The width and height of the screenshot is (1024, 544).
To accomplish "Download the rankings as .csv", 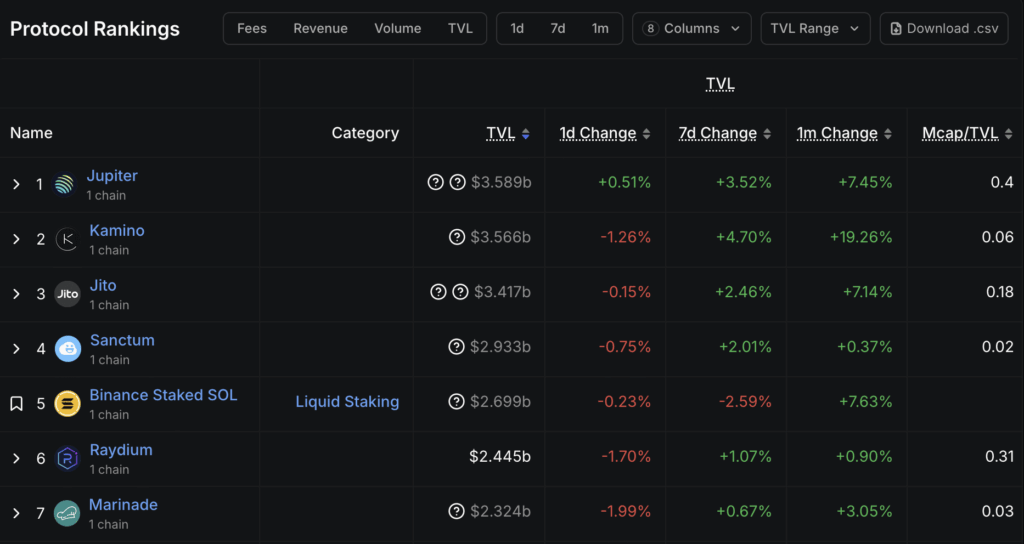I will [944, 28].
